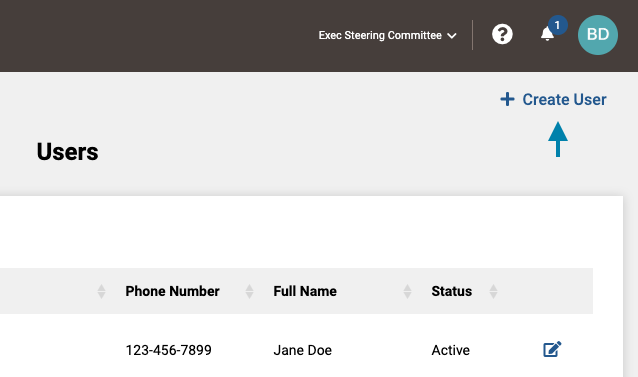Open the help question mark icon
Screen dimensions: 638x377
tap(502, 35)
